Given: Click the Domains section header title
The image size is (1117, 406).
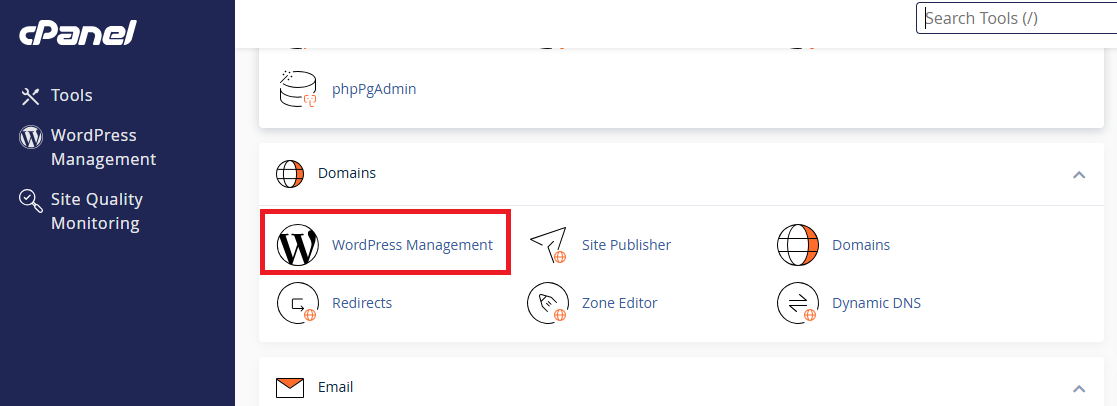Looking at the screenshot, I should [347, 173].
